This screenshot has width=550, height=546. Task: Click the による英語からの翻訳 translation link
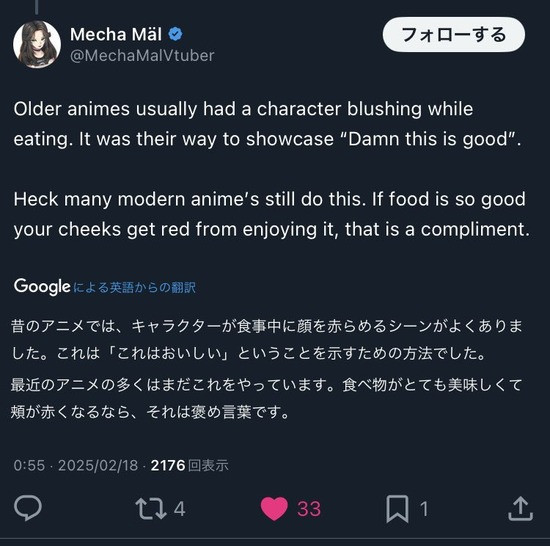(134, 288)
